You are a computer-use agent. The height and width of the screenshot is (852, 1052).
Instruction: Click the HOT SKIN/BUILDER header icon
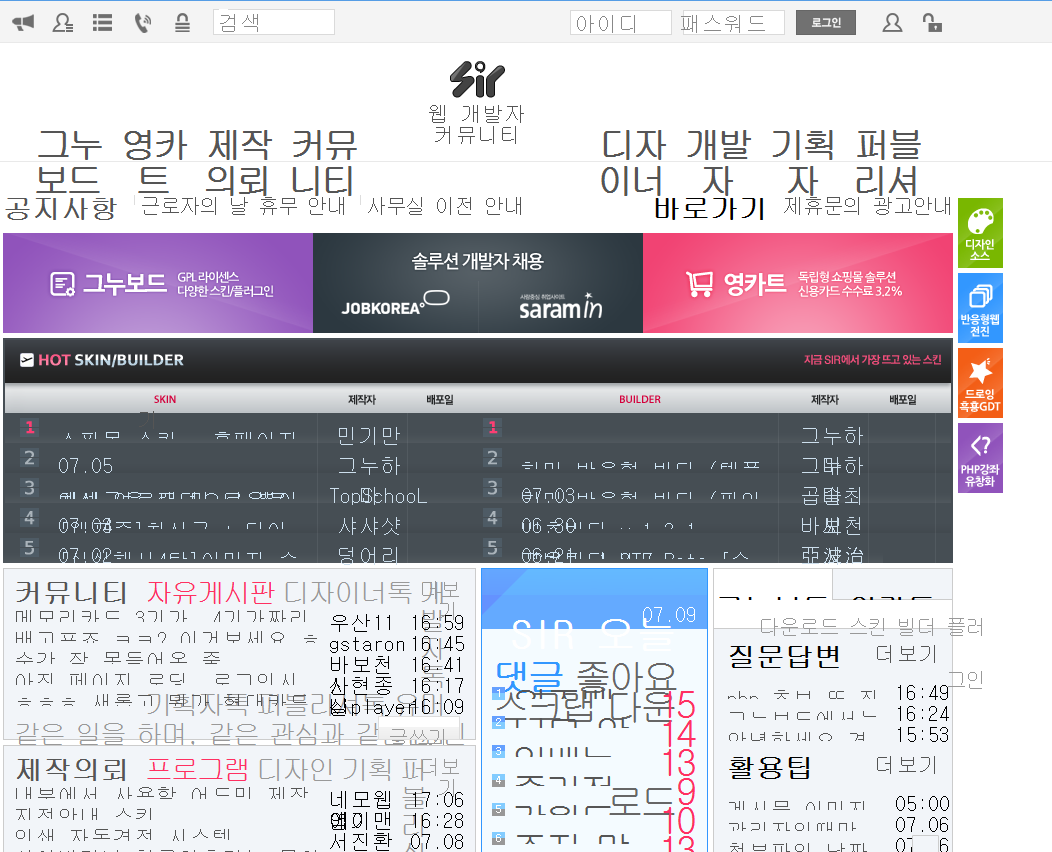coord(27,360)
